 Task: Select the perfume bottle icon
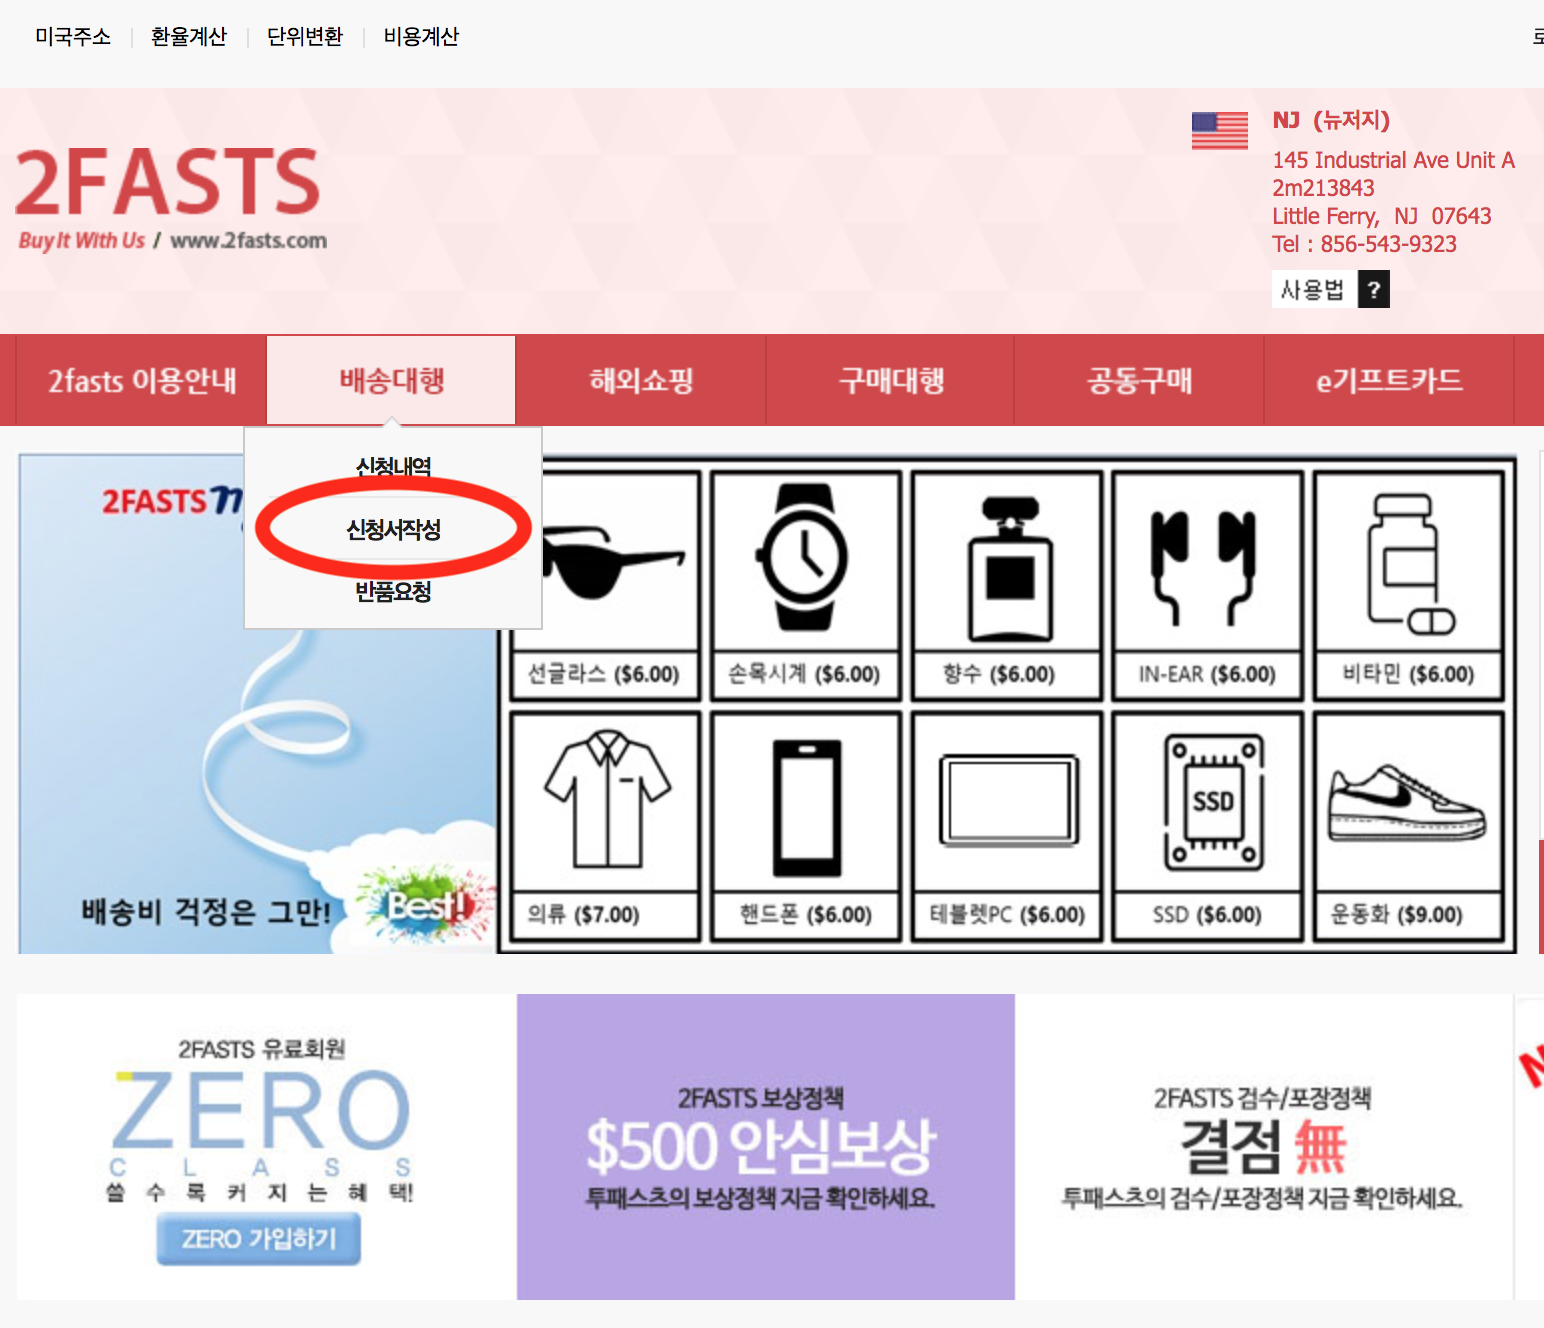(1010, 568)
